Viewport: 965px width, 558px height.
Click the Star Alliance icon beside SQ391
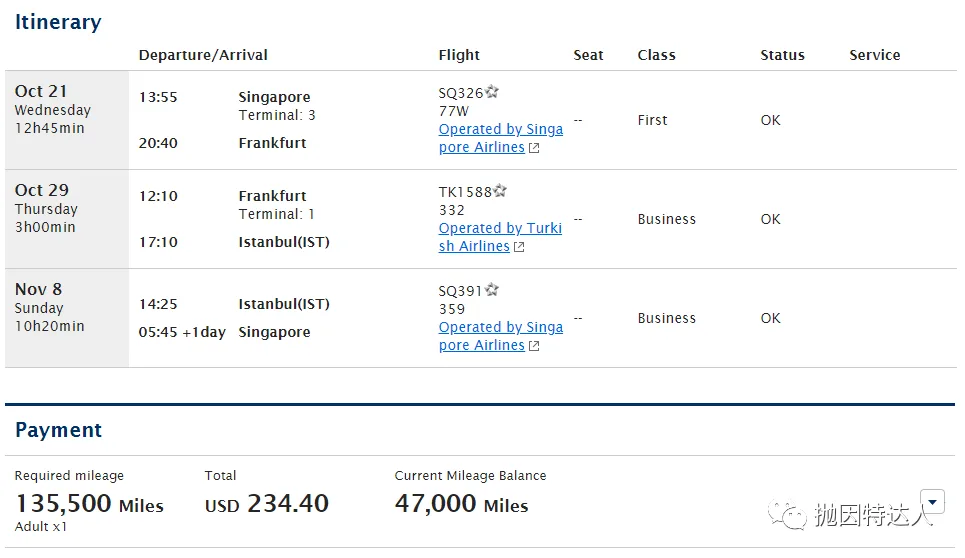pyautogui.click(x=492, y=291)
